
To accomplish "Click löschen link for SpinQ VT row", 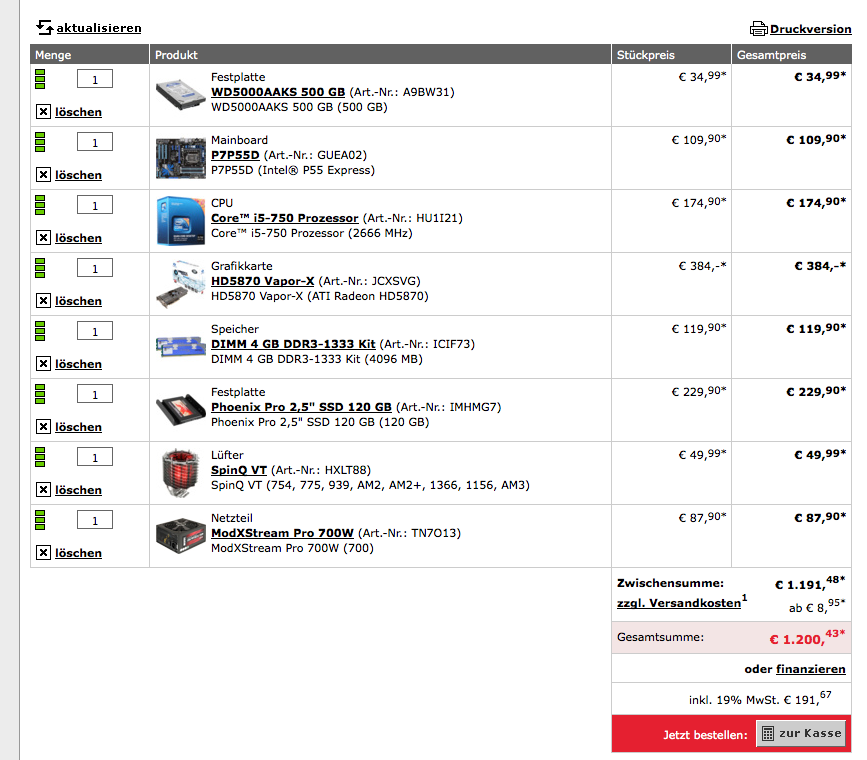I will 79,491.
